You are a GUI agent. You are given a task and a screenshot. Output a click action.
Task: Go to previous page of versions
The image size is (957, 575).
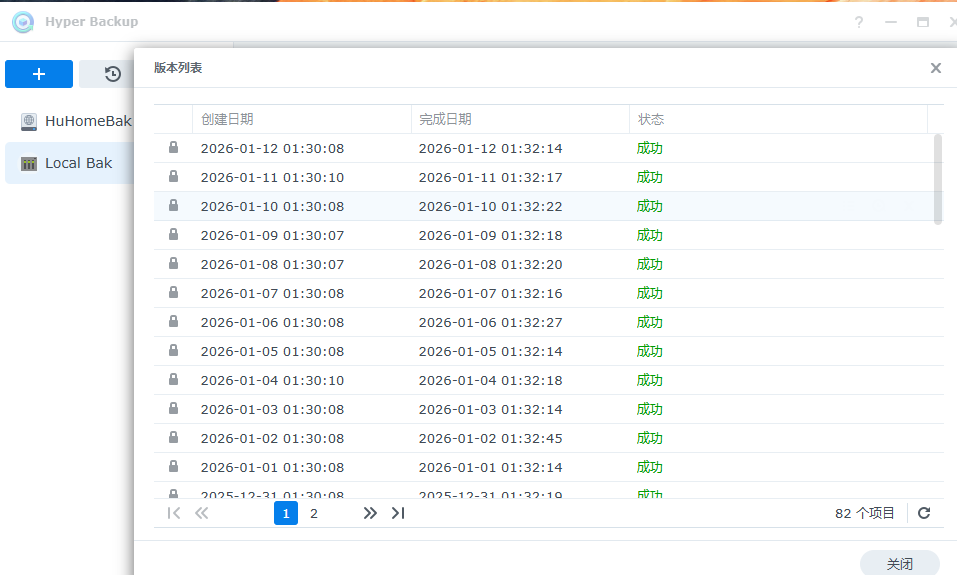coord(201,513)
